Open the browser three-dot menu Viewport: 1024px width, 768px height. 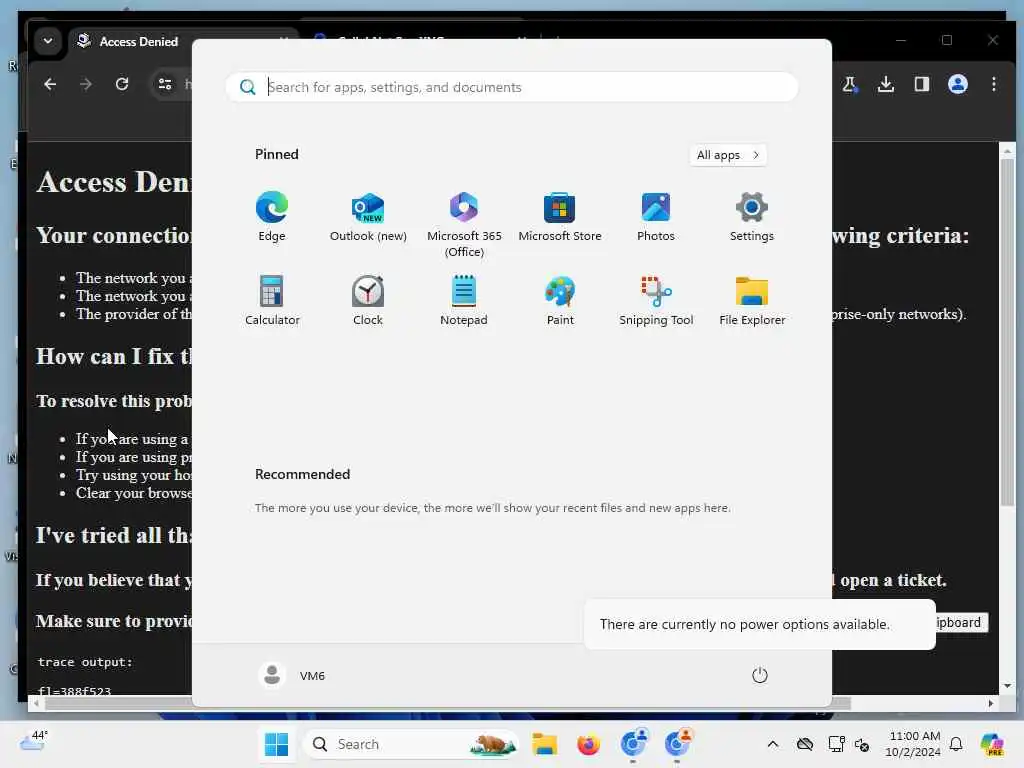coord(993,84)
